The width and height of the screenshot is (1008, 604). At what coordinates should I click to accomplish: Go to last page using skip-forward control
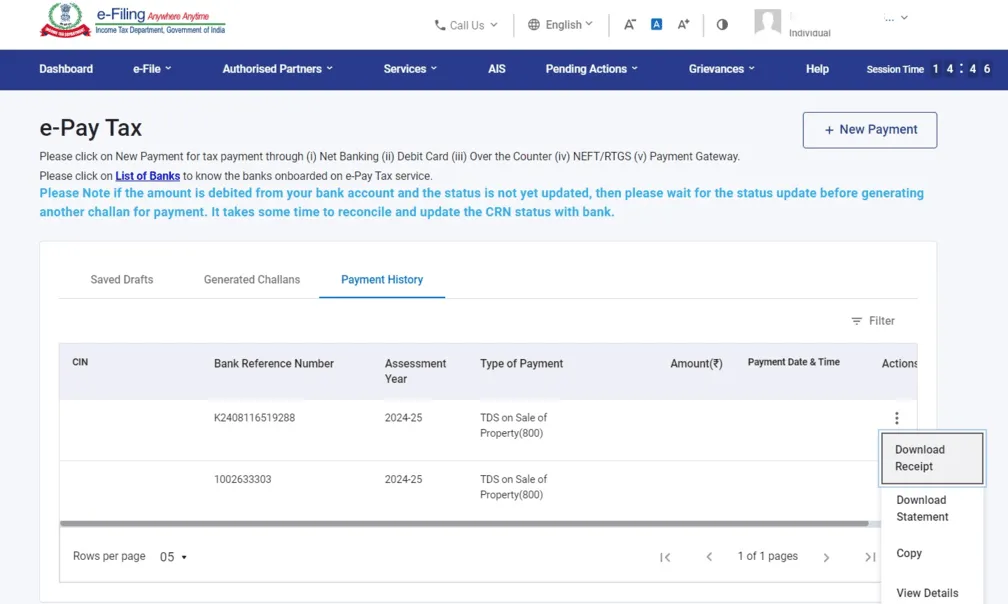pyautogui.click(x=869, y=556)
